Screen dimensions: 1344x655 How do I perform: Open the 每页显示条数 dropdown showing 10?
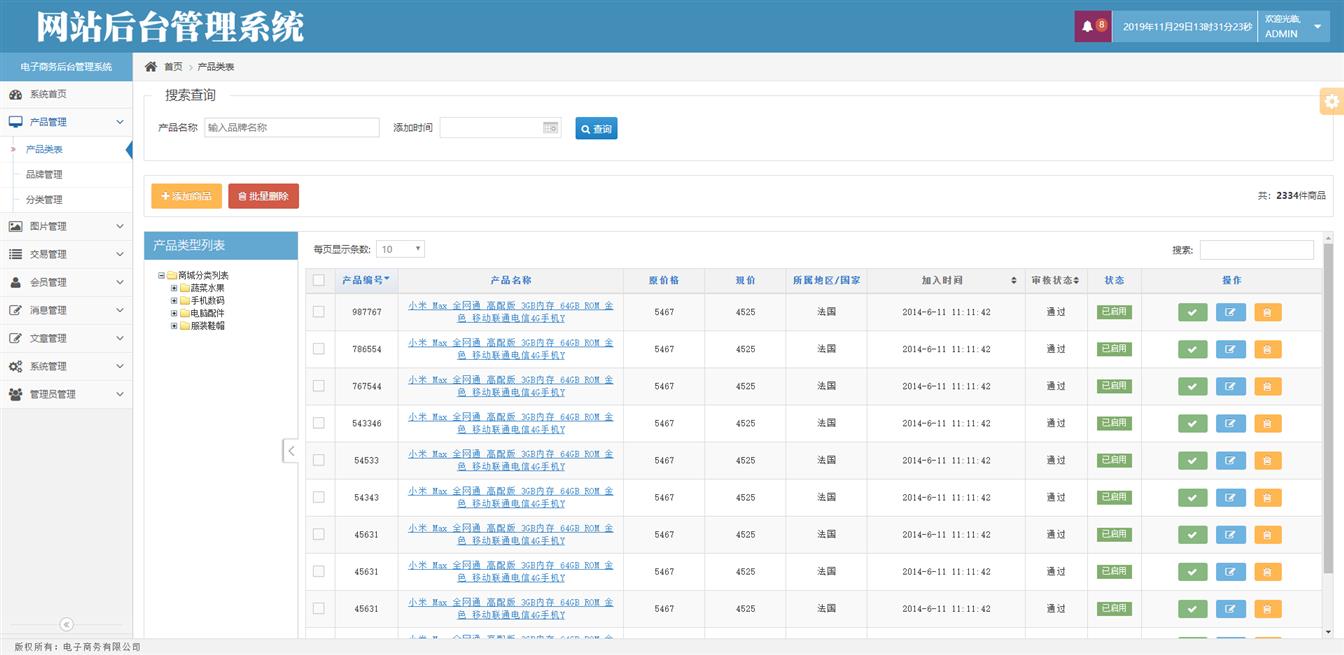coord(400,249)
